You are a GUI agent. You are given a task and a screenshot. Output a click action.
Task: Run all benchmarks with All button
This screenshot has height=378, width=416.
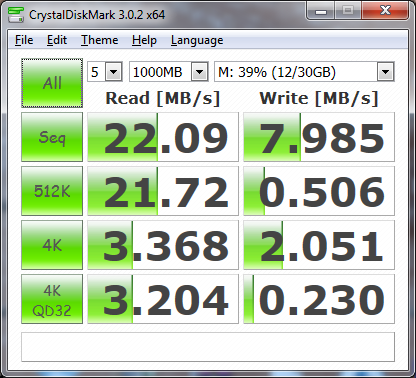coord(52,83)
